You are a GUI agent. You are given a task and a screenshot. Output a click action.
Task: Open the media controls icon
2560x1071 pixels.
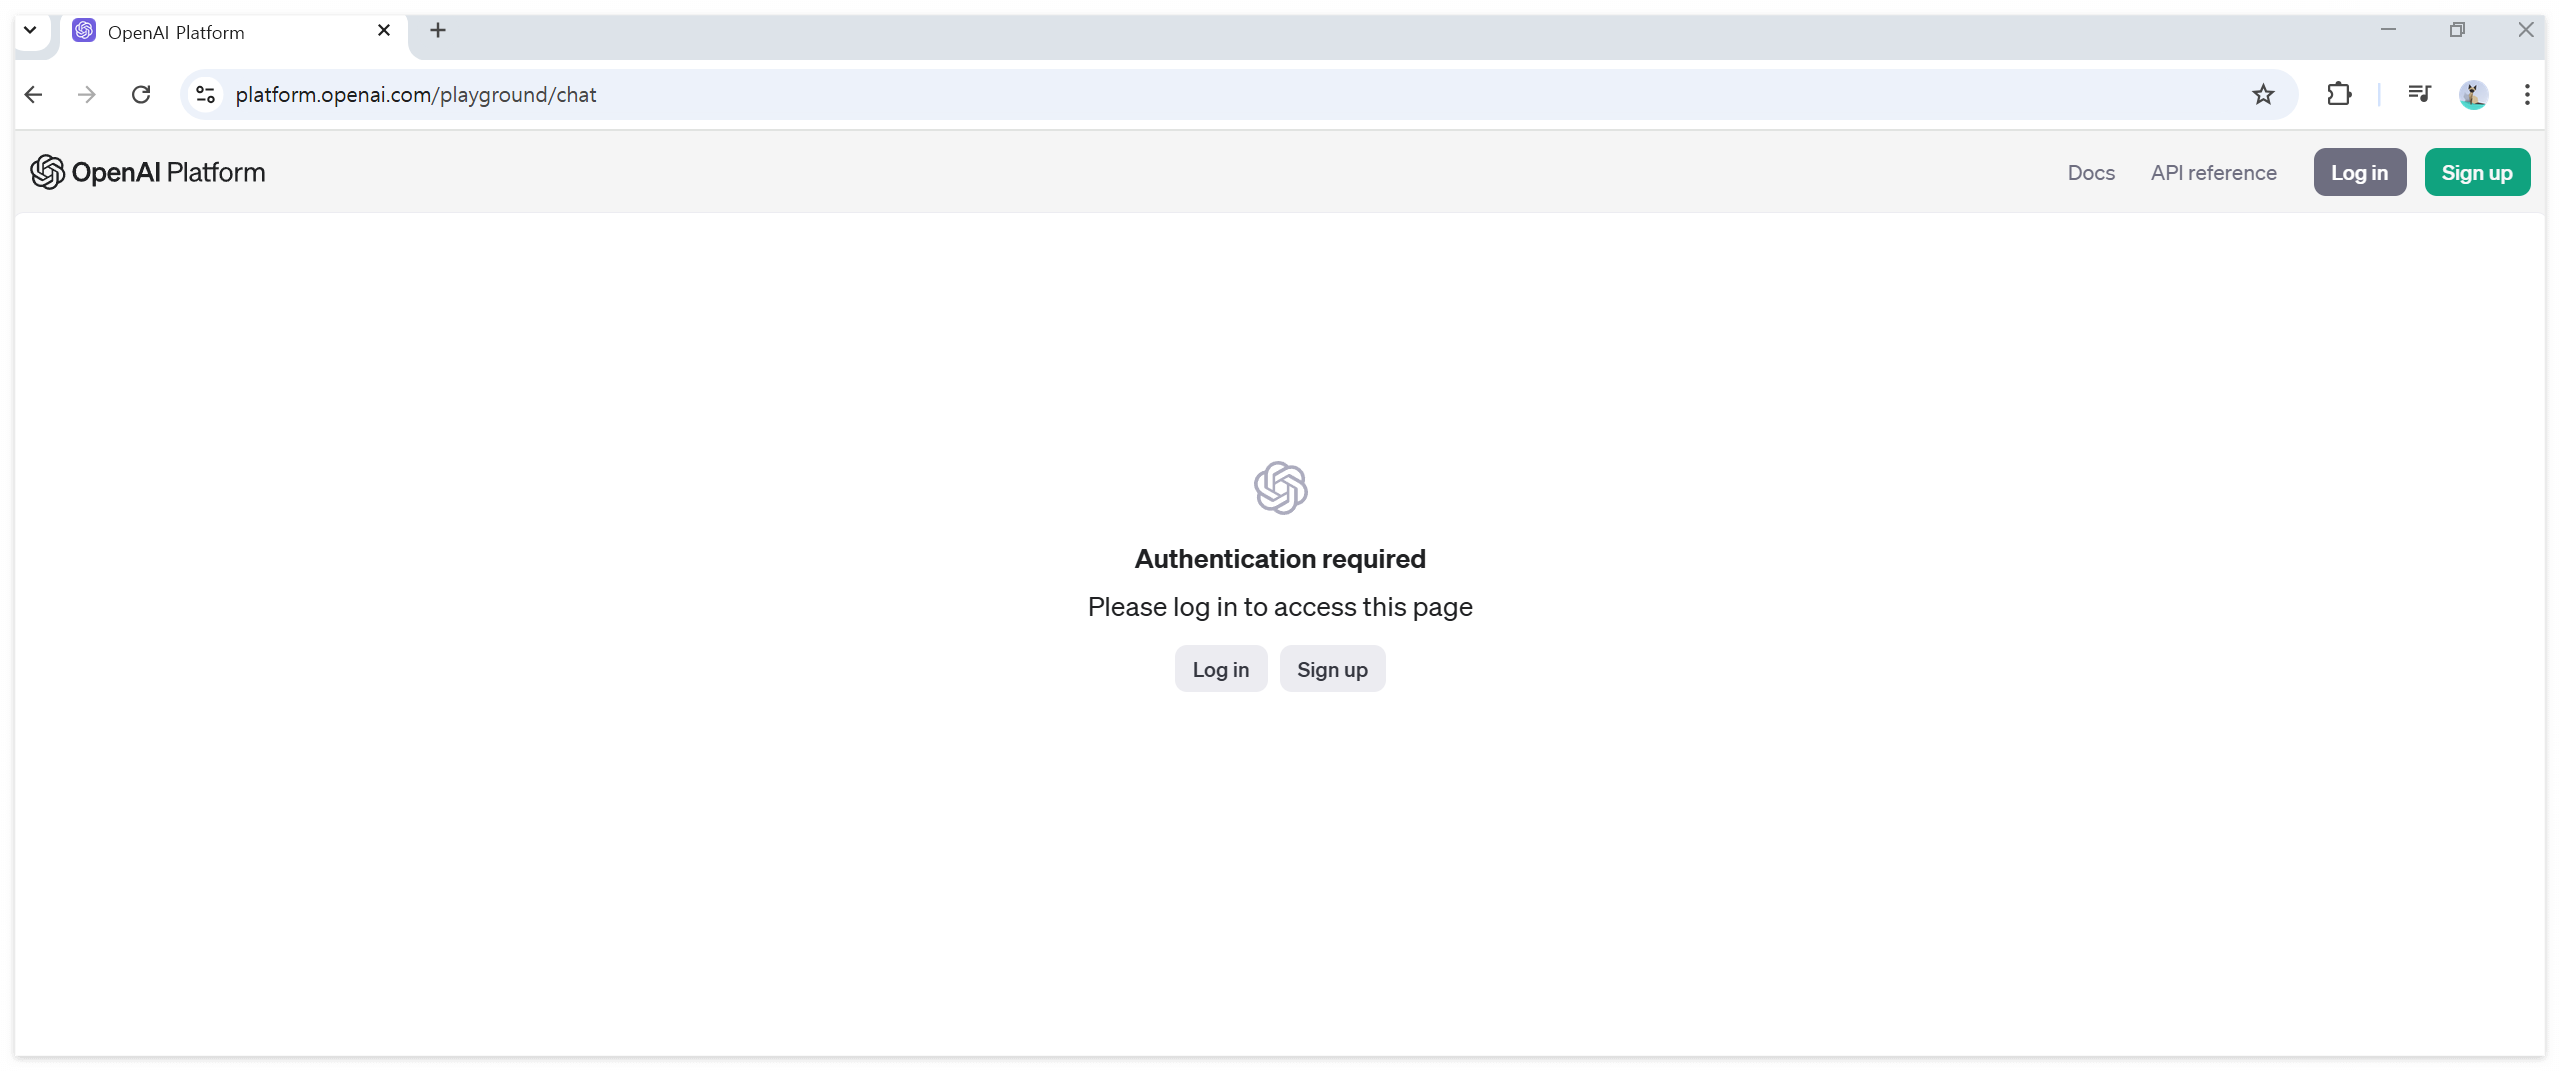2419,94
